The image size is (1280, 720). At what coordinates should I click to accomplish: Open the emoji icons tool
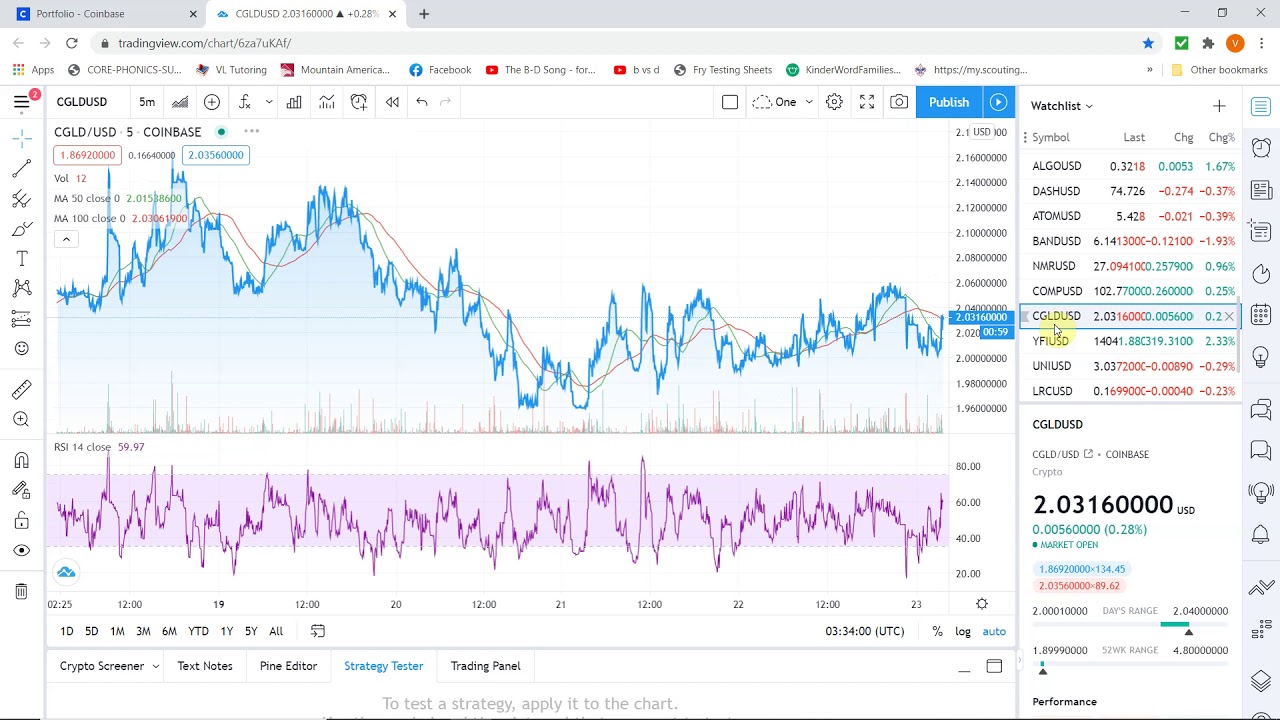pos(21,349)
